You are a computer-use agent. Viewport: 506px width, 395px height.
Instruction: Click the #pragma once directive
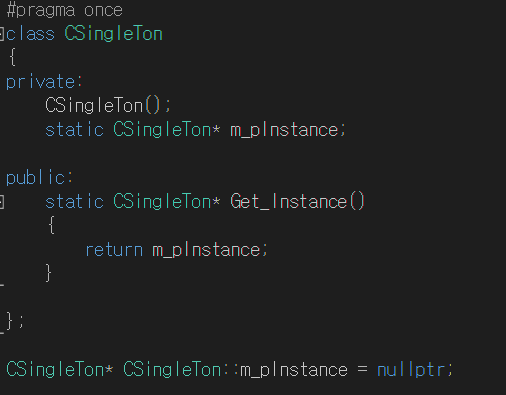click(x=65, y=10)
